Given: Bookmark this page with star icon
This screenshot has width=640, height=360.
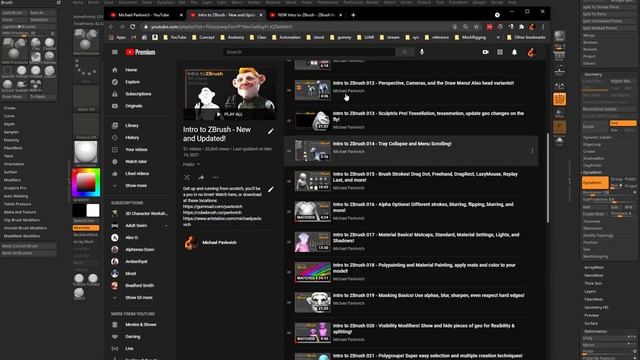Looking at the screenshot, I should tap(476, 27).
